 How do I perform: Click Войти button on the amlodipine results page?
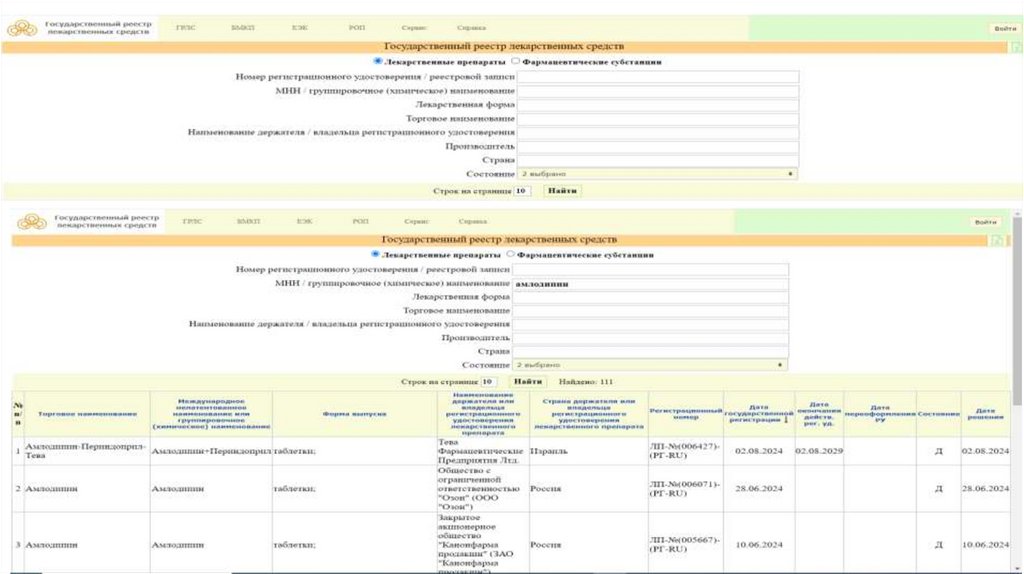click(985, 222)
